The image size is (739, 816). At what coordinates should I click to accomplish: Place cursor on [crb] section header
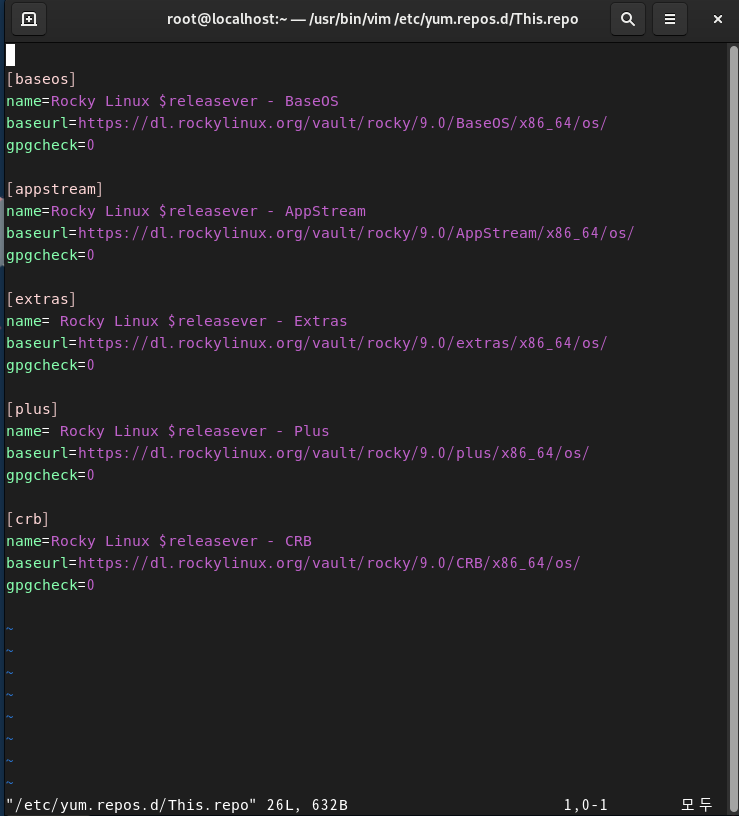point(28,519)
